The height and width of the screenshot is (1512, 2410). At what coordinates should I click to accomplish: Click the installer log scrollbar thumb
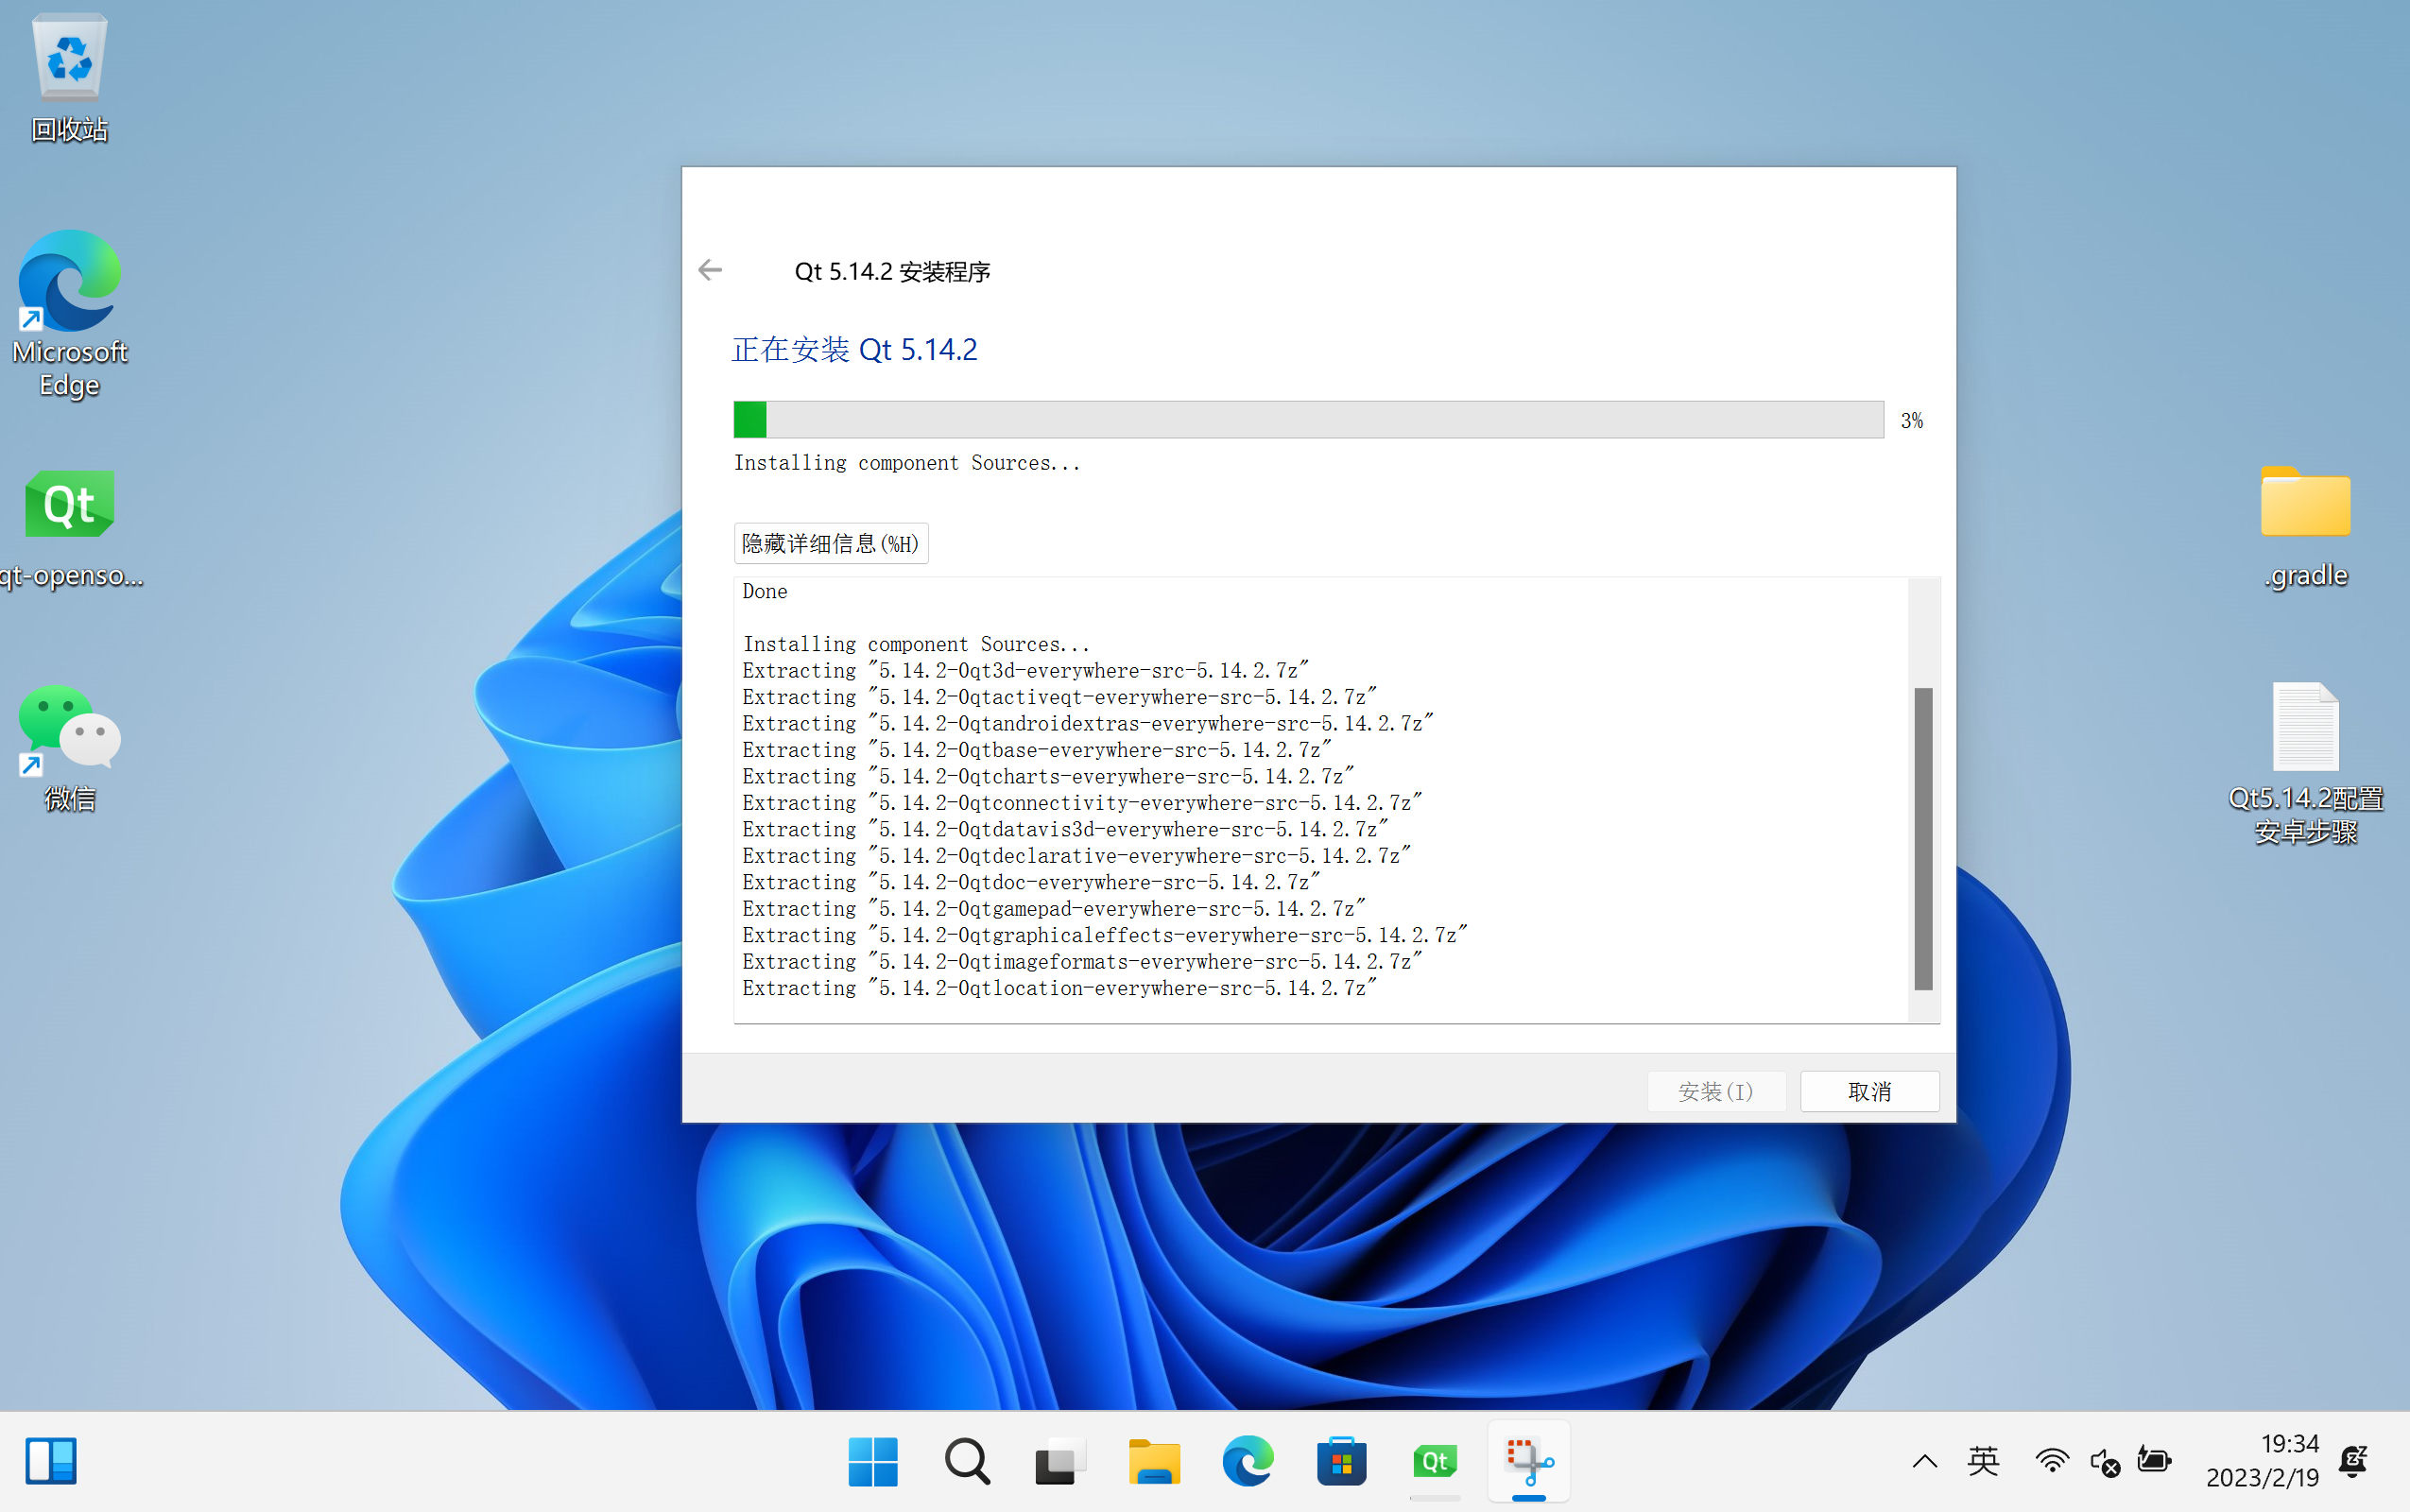coord(1922,838)
